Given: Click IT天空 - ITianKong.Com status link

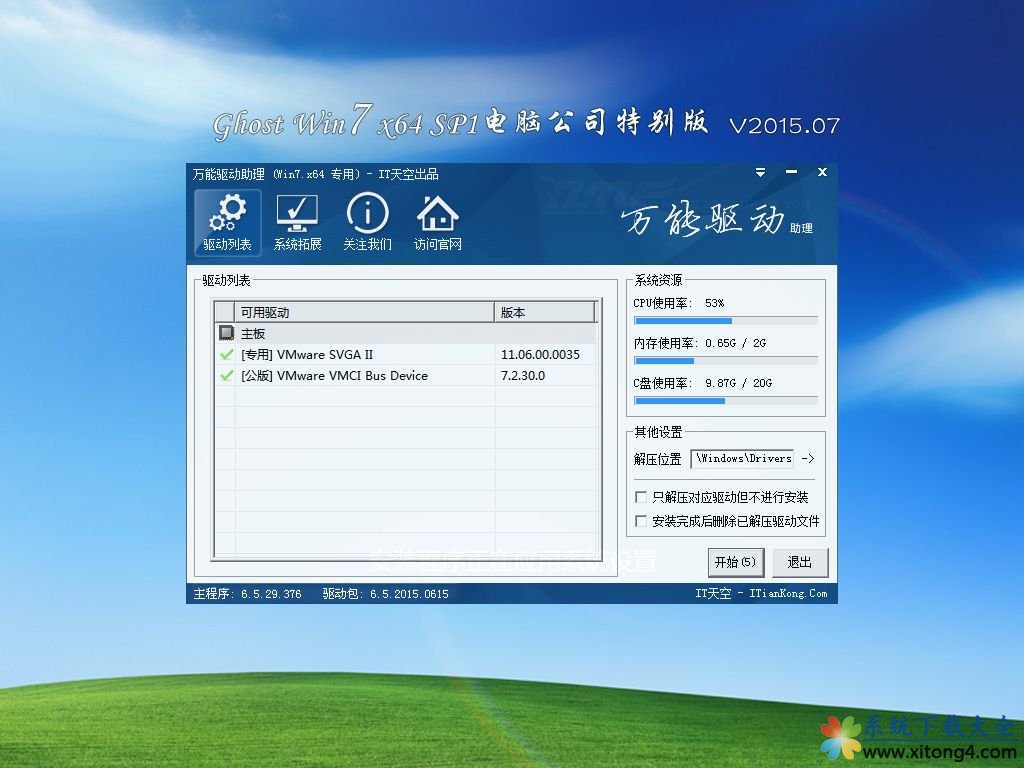Looking at the screenshot, I should point(761,594).
